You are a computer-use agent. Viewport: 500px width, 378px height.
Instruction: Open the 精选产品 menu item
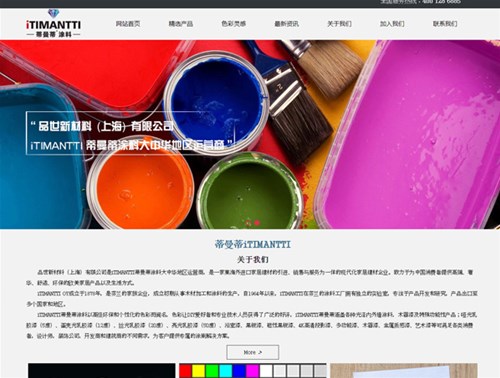coord(181,24)
